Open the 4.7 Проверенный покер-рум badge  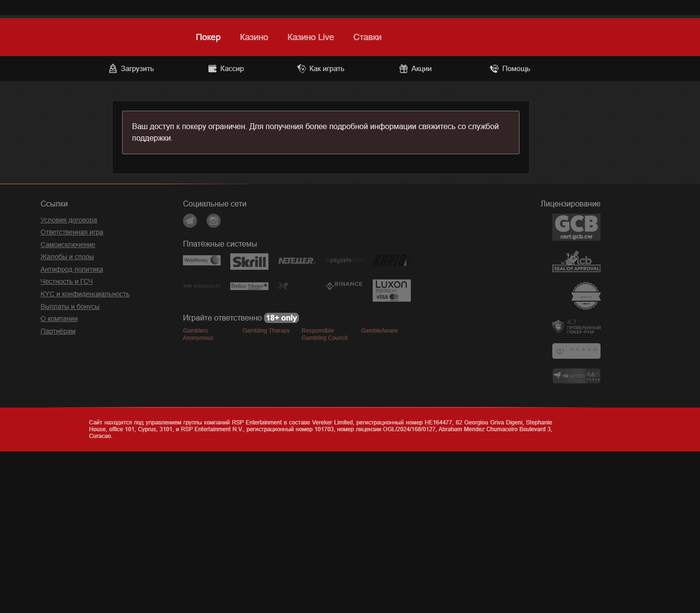(x=576, y=327)
